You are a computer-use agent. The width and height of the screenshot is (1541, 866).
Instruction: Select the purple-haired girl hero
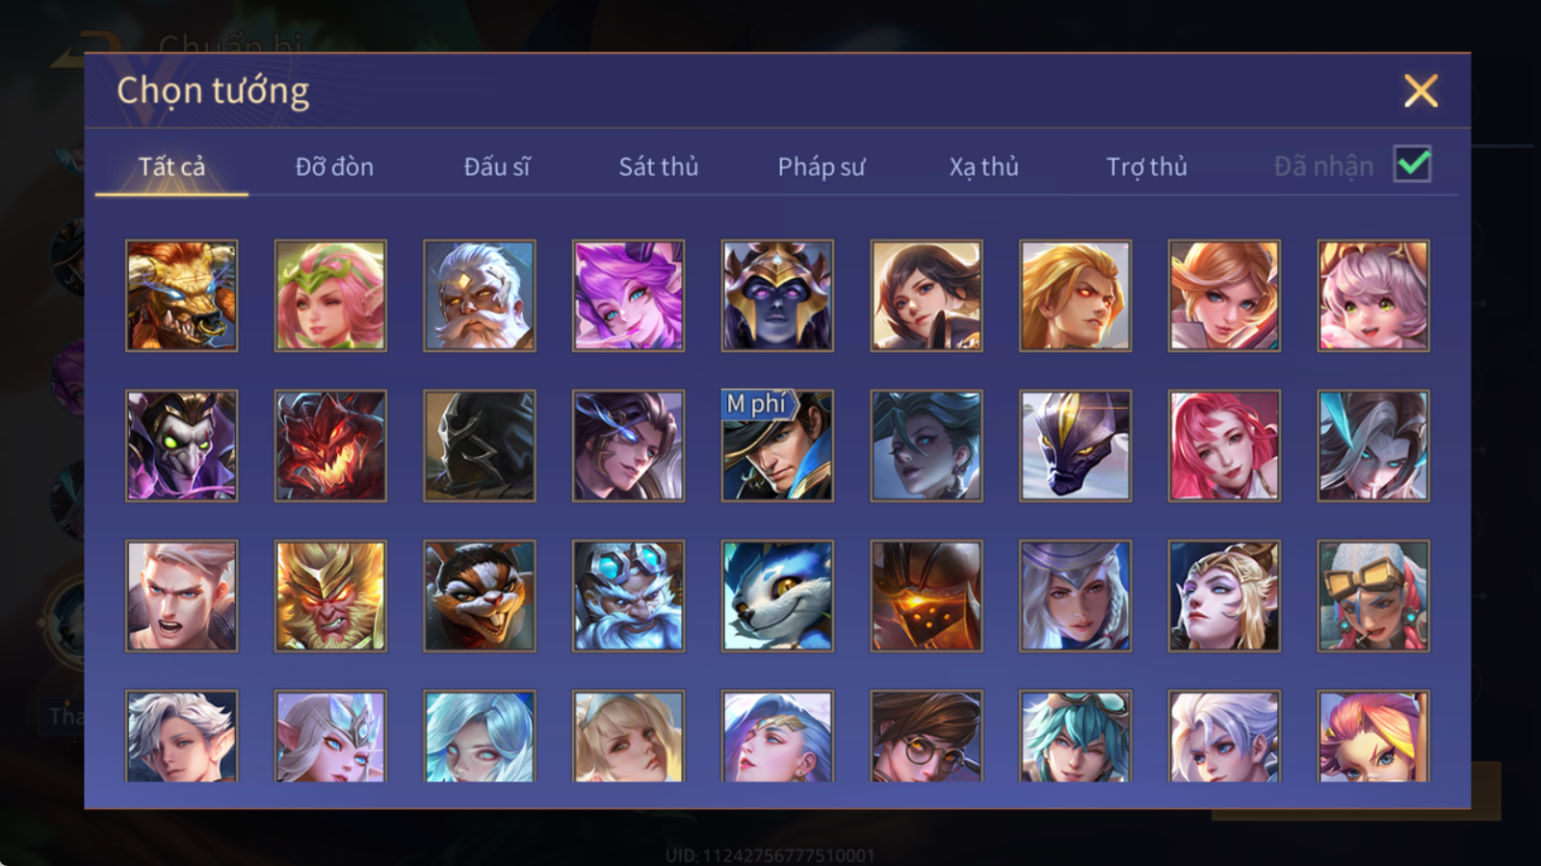(628, 295)
